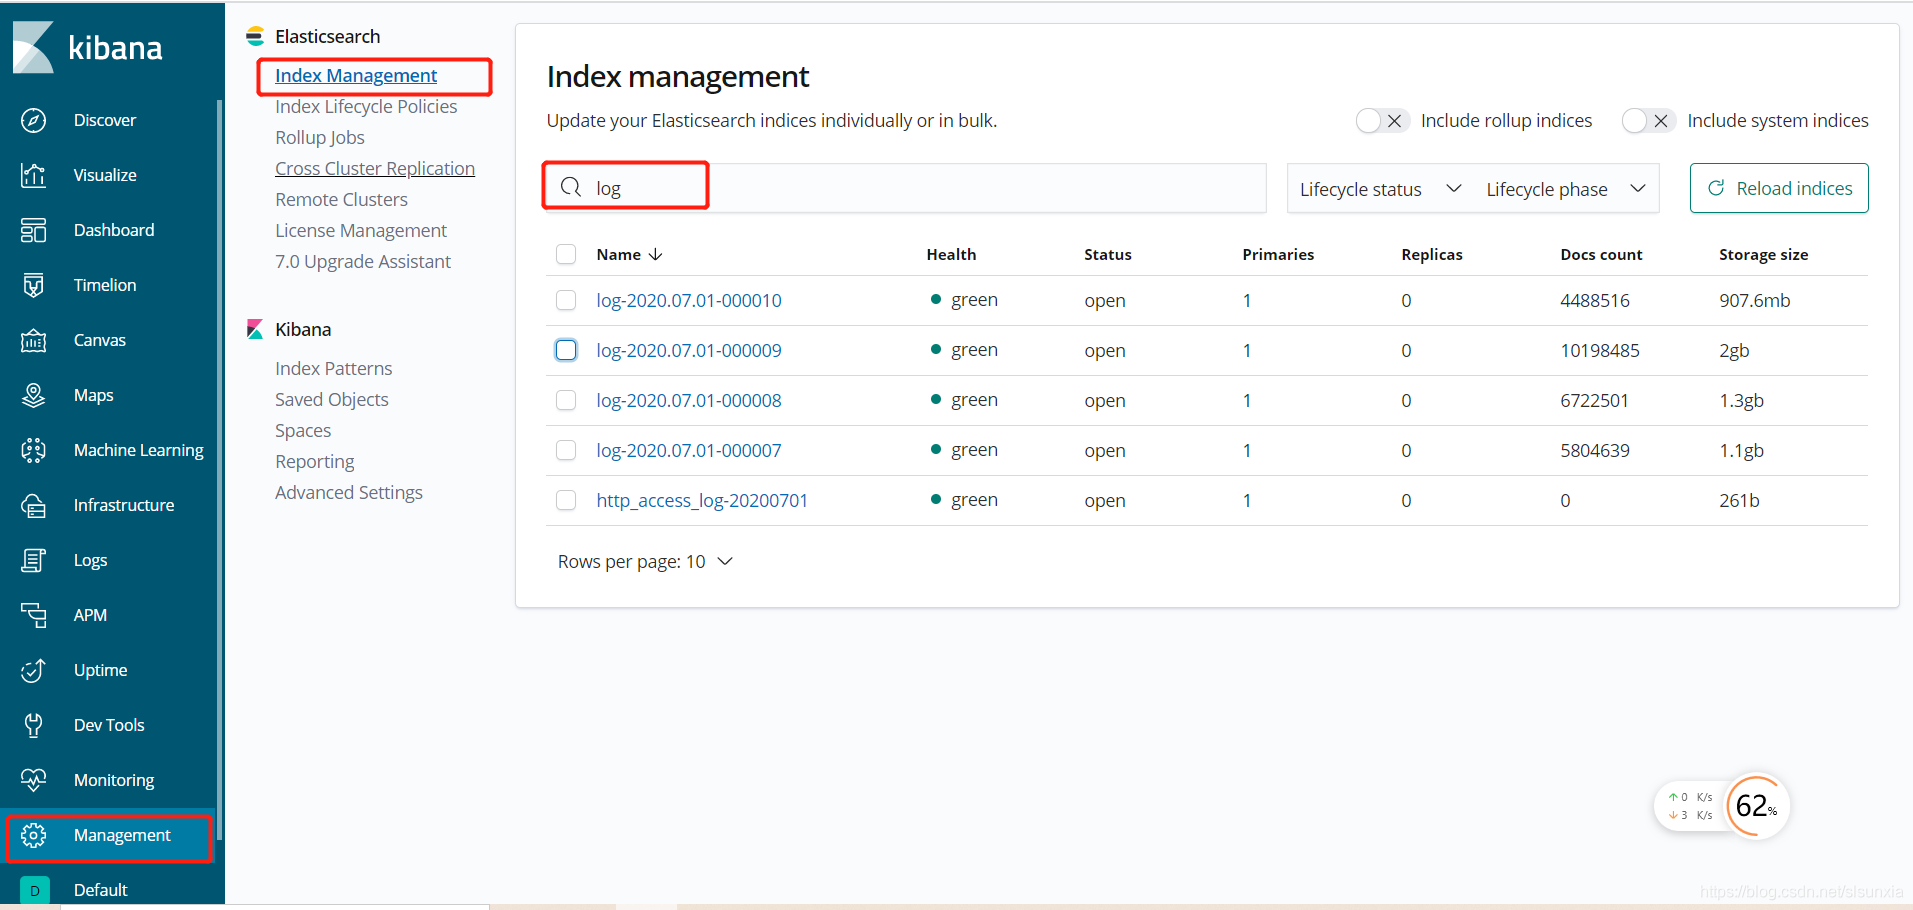Viewport: 1913px width, 910px height.
Task: Select Remote Clusters menu item
Action: tap(342, 199)
